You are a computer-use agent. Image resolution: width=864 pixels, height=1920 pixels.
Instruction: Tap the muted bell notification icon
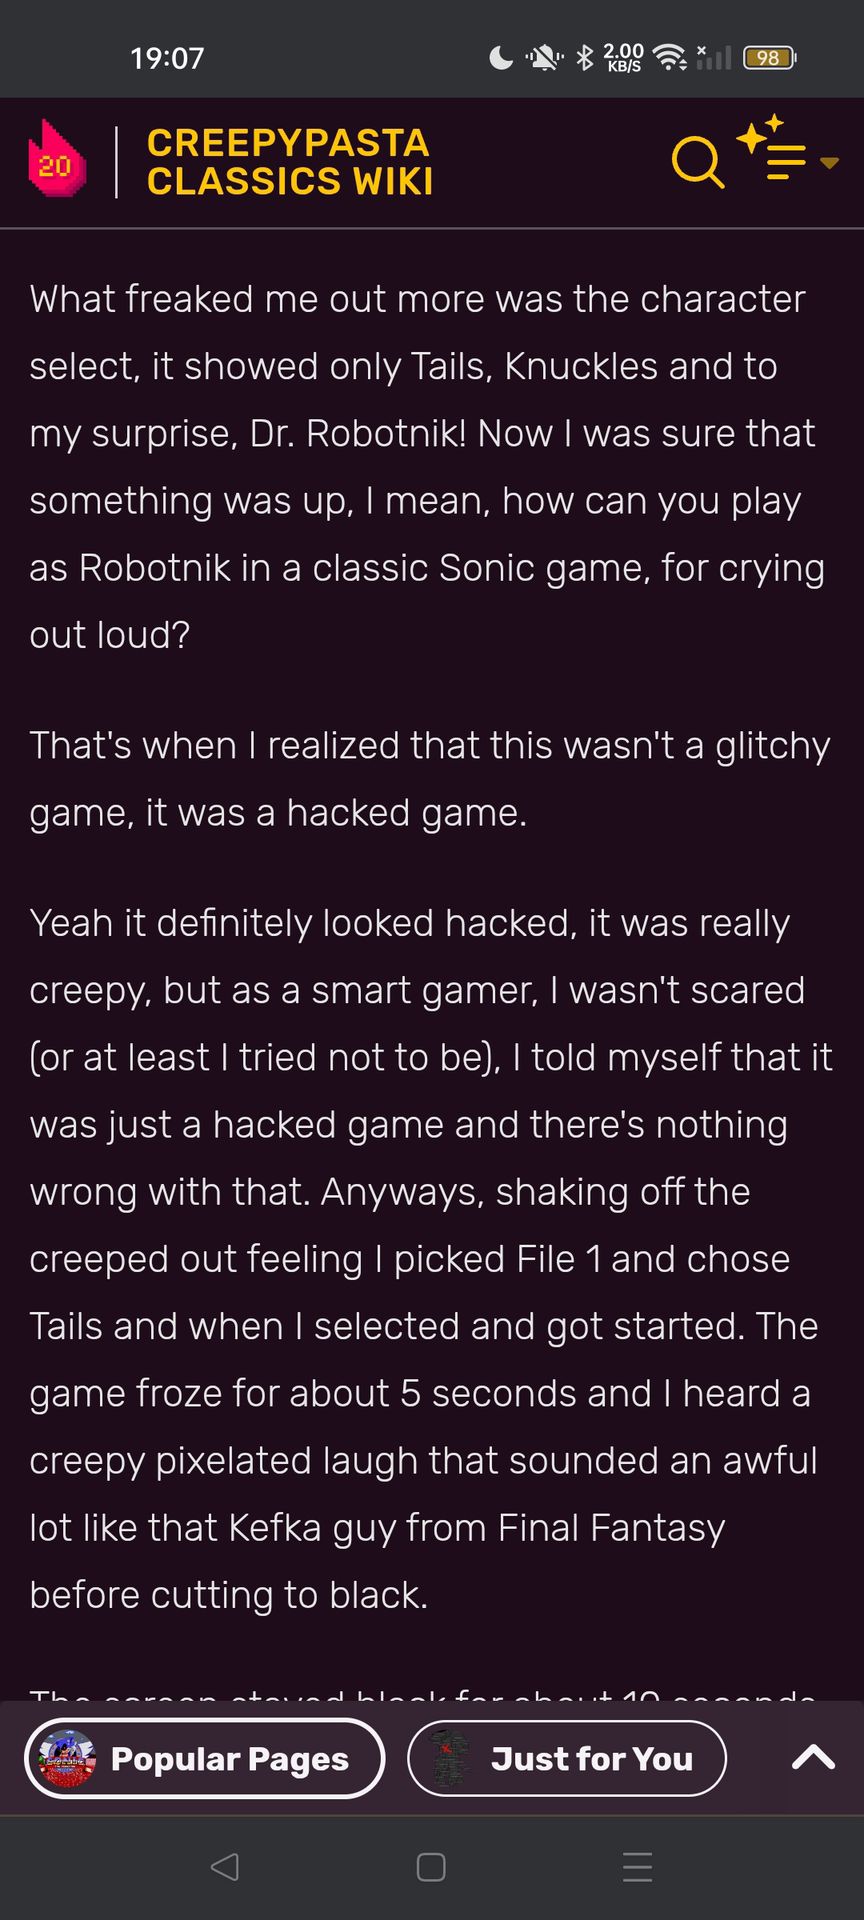[x=544, y=58]
